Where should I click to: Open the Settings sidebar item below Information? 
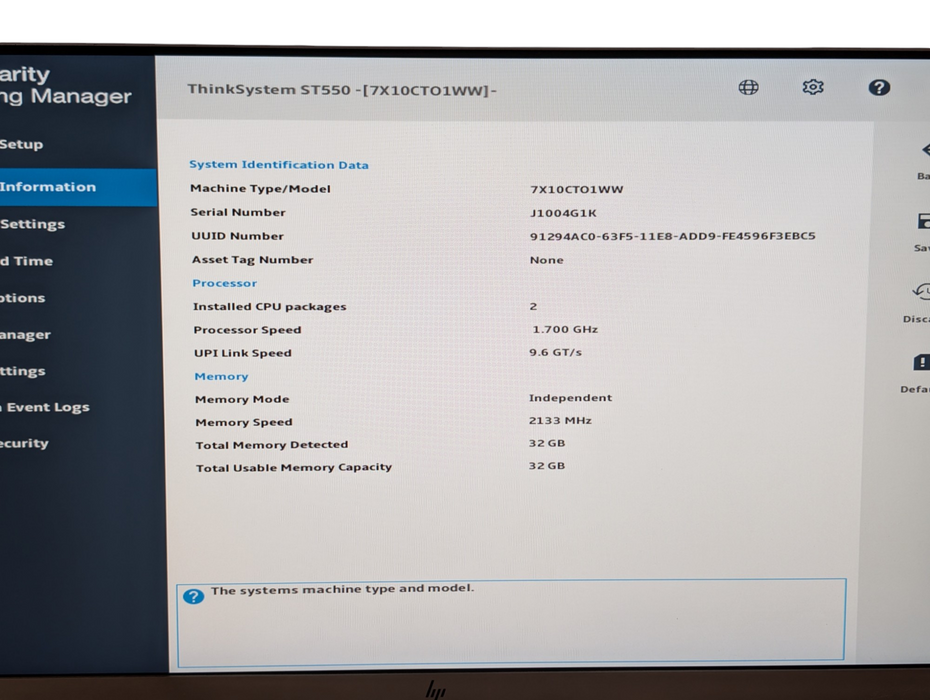tap(33, 224)
